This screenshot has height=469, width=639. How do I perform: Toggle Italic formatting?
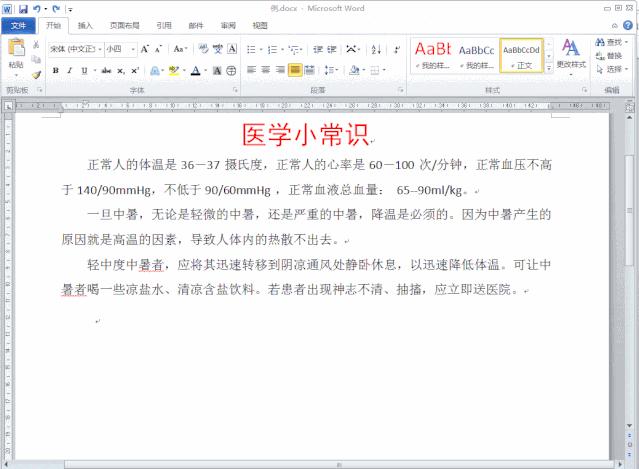point(70,70)
